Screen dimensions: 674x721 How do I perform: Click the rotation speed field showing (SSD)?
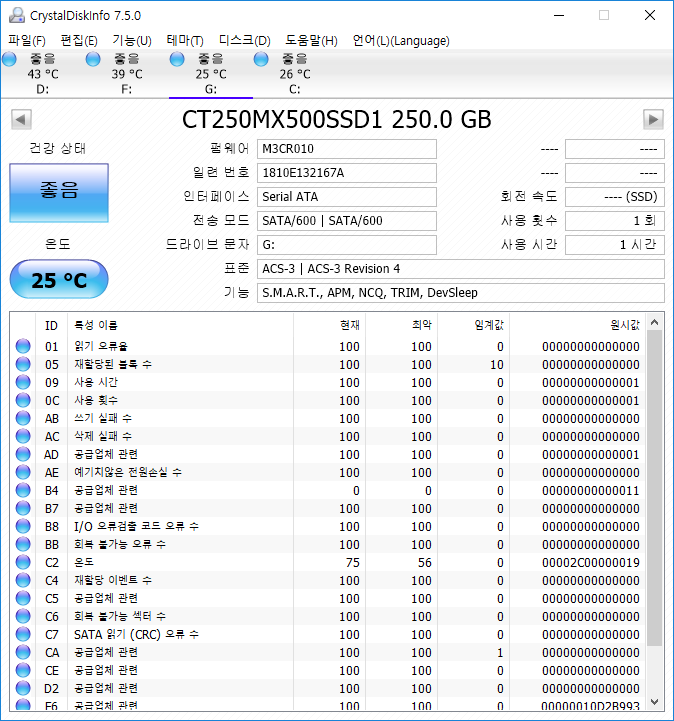coord(615,197)
